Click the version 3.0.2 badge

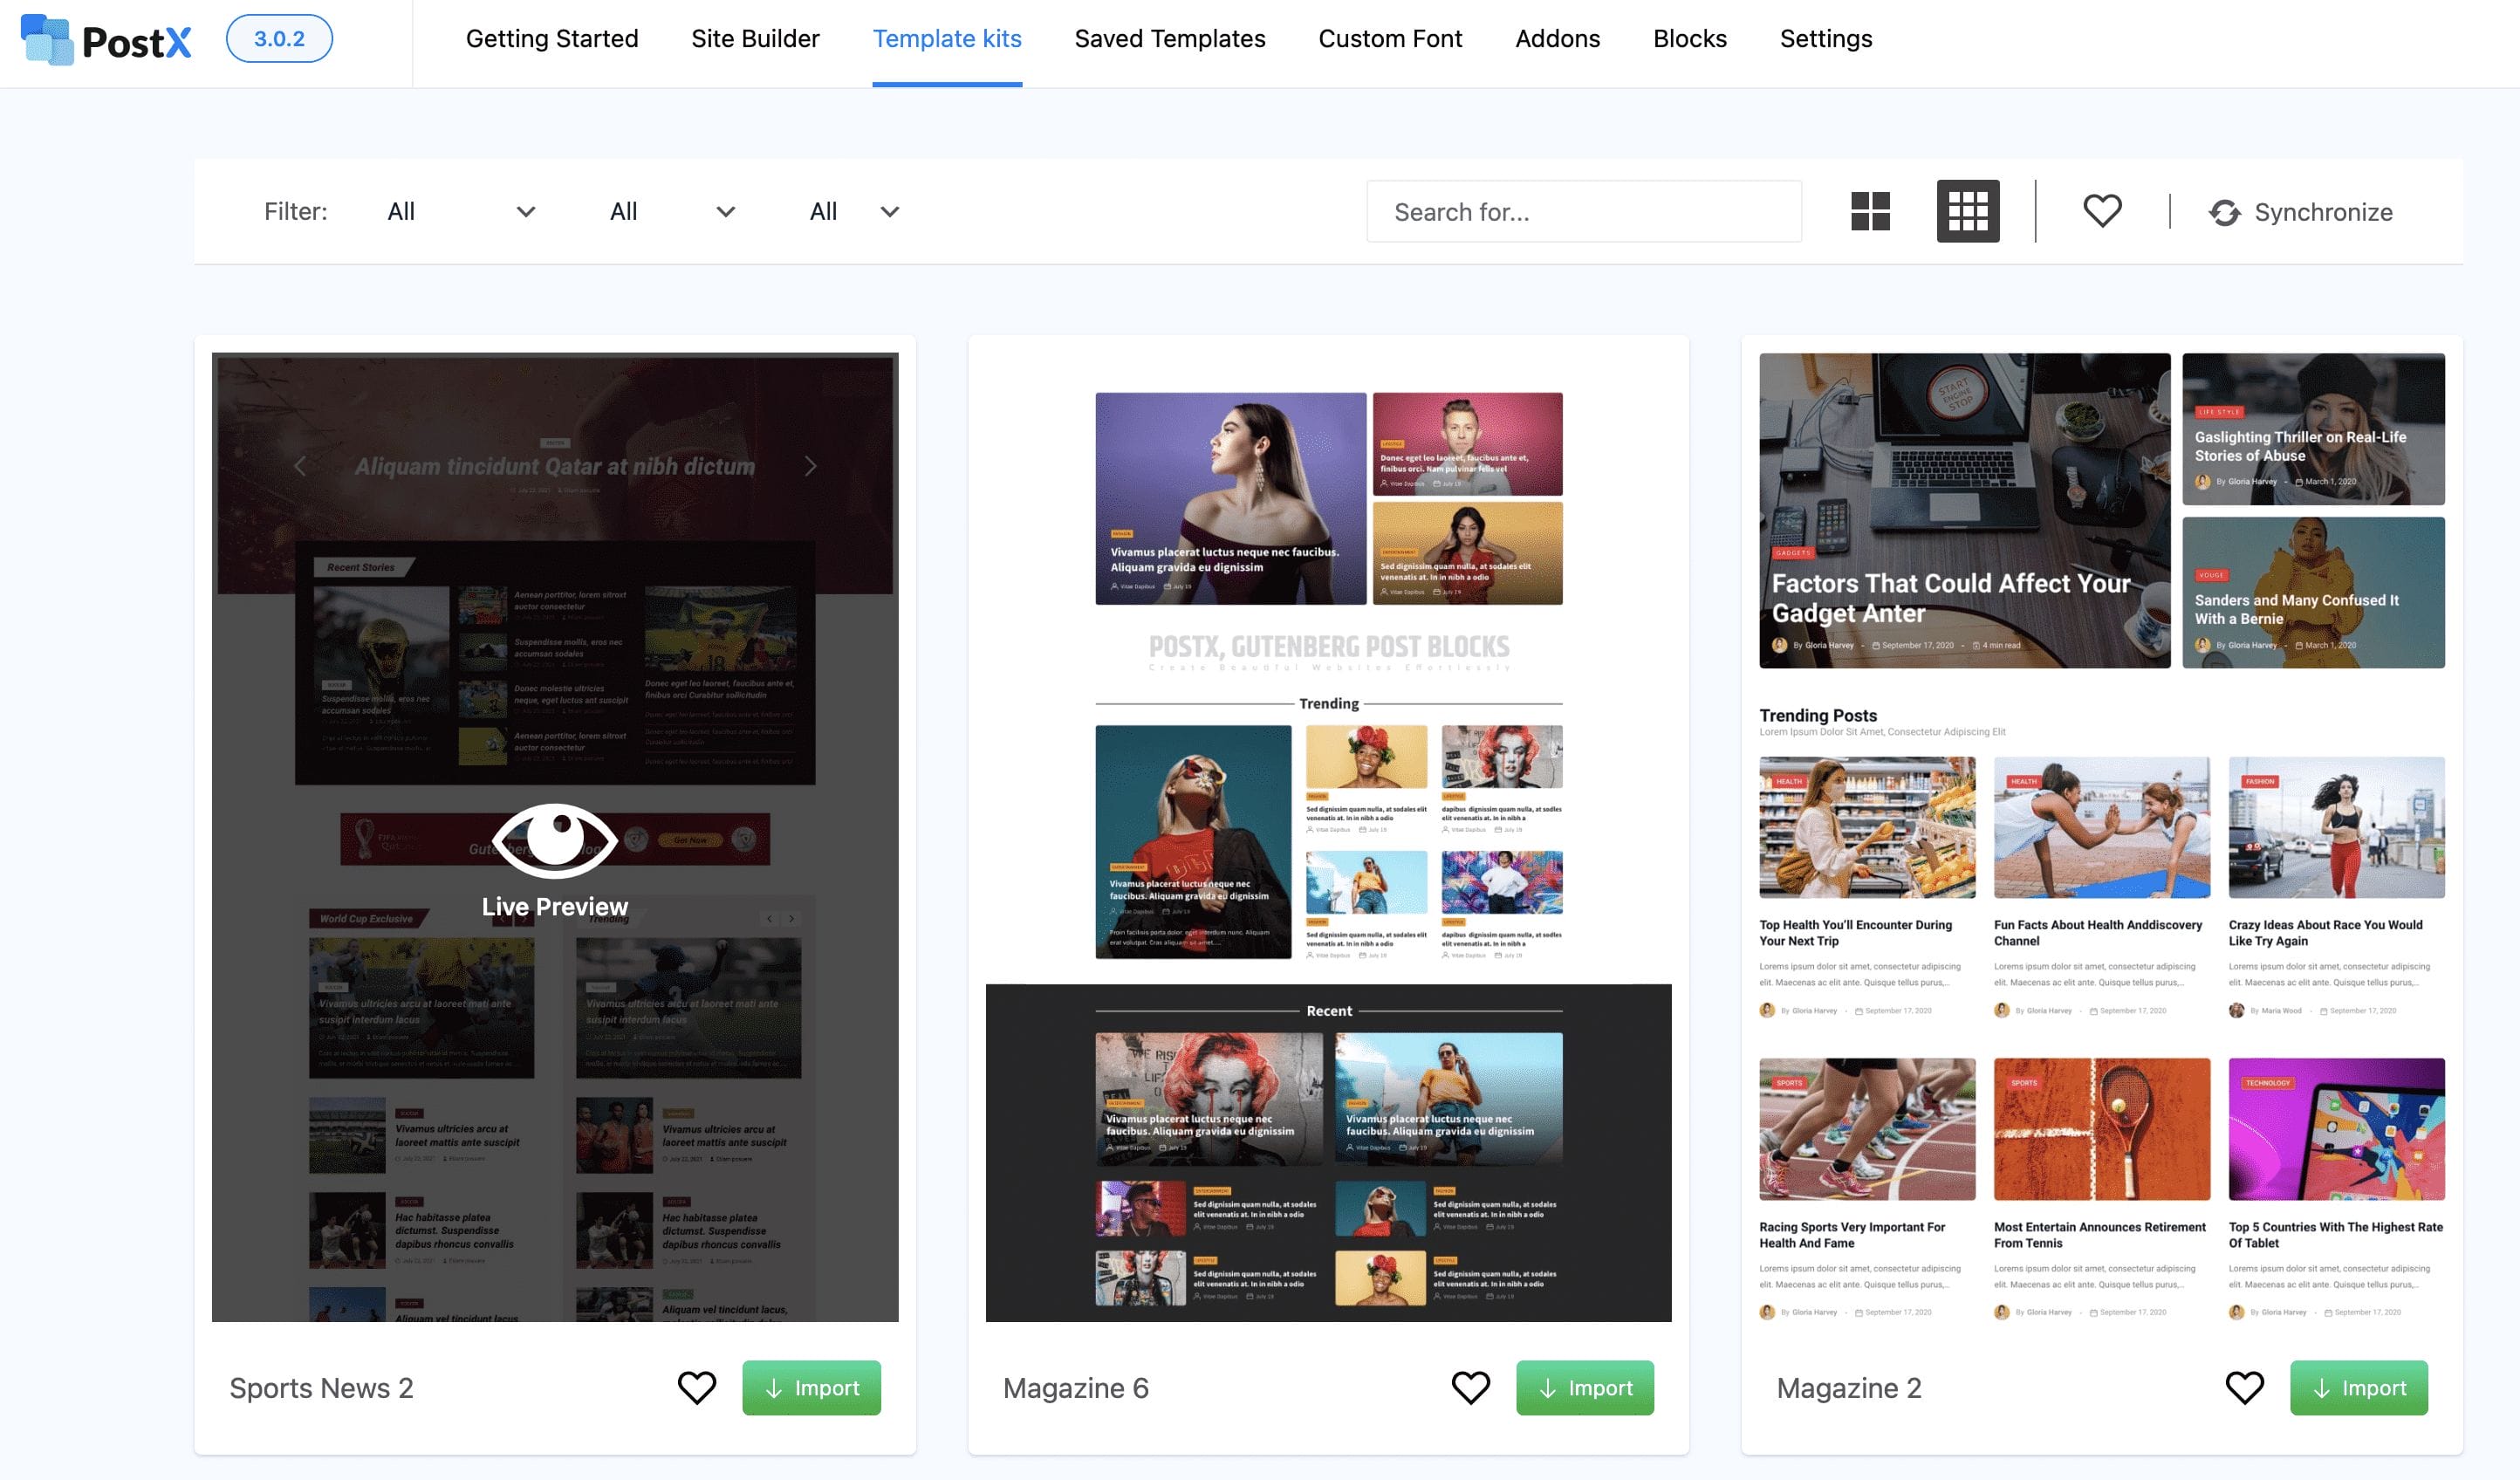pos(279,39)
